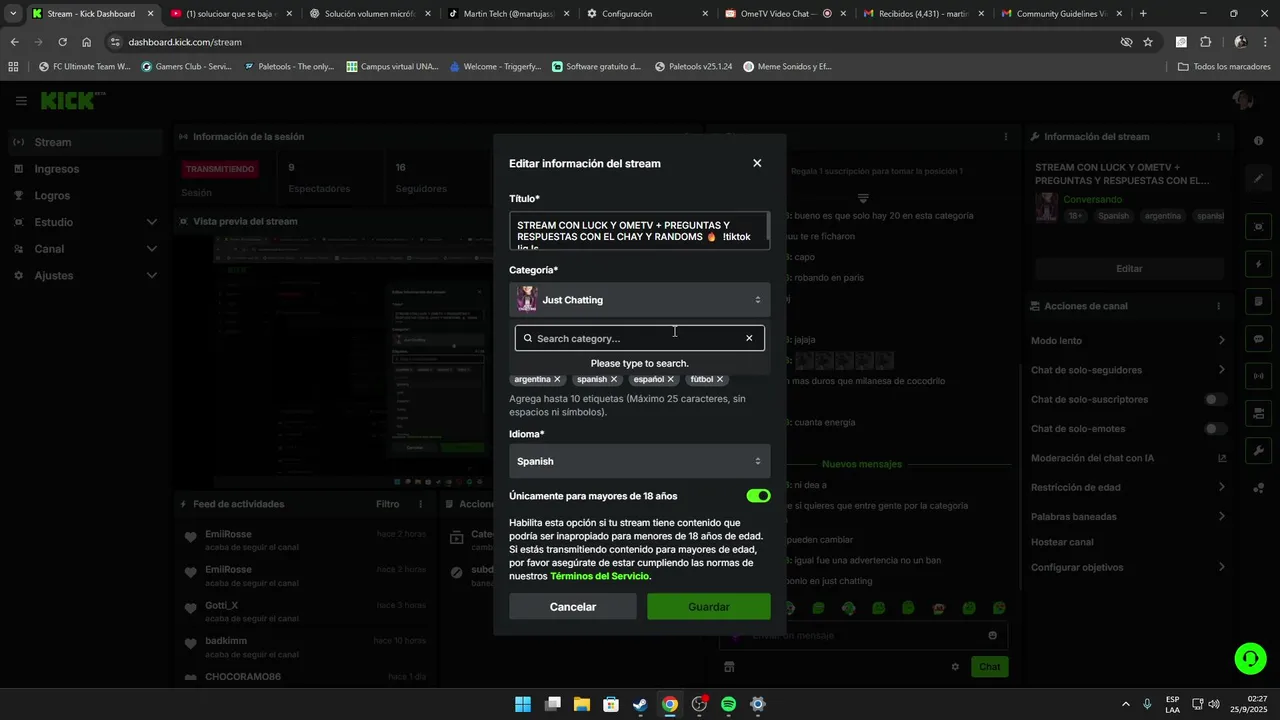Open Moderación del chat con IA link icon

coord(1222,458)
